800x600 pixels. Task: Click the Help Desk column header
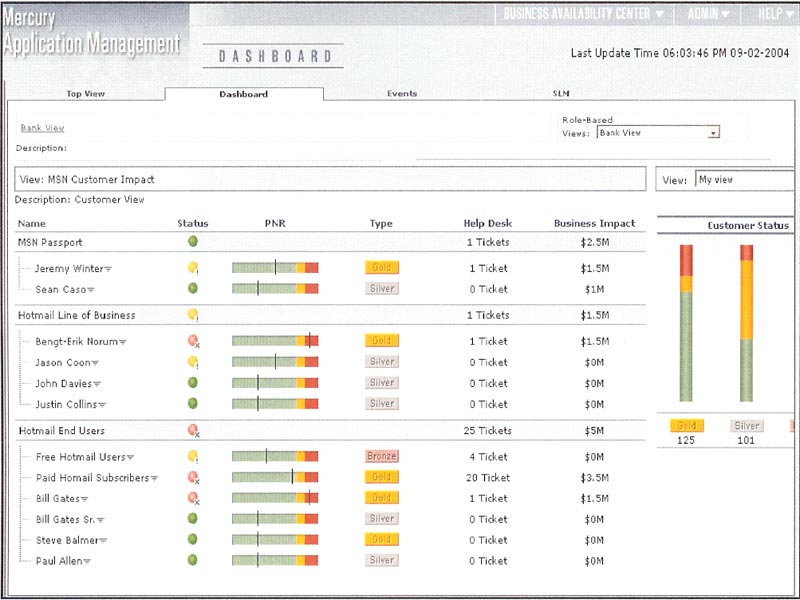click(488, 223)
